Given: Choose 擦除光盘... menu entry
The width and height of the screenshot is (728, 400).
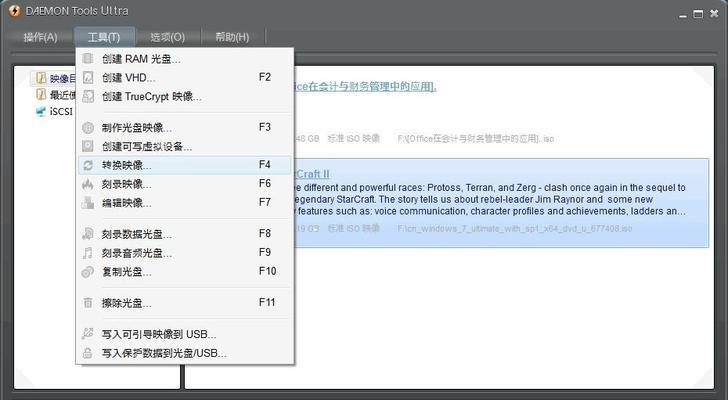Looking at the screenshot, I should [x=185, y=303].
